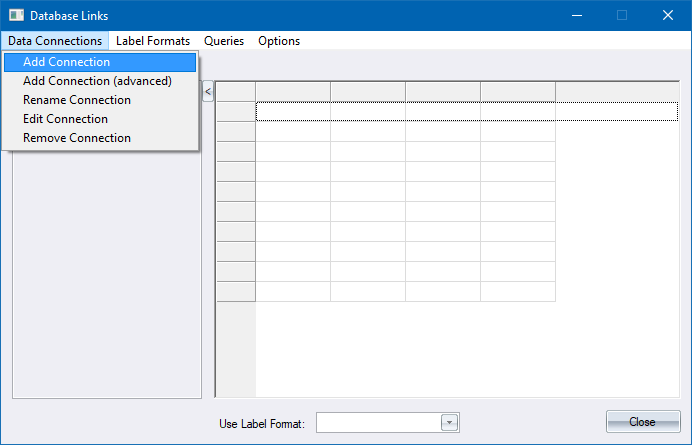Image resolution: width=692 pixels, height=445 pixels.
Task: Click the first row header in the grid
Action: pyautogui.click(x=236, y=111)
